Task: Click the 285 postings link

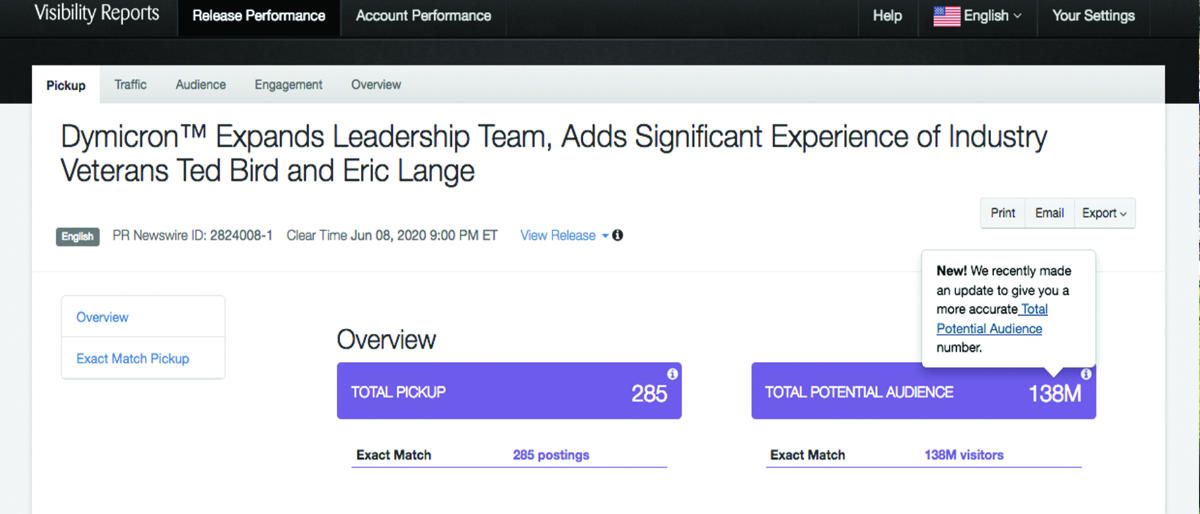Action: [551, 455]
